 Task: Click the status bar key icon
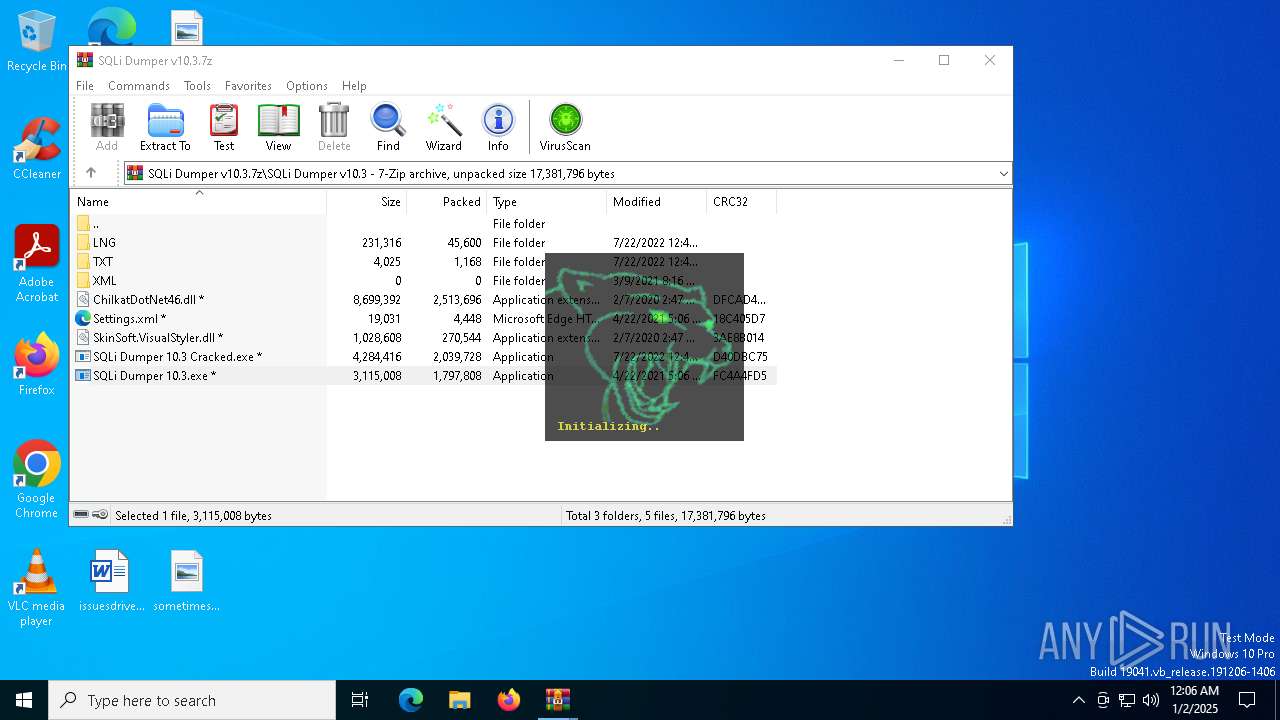click(x=100, y=515)
